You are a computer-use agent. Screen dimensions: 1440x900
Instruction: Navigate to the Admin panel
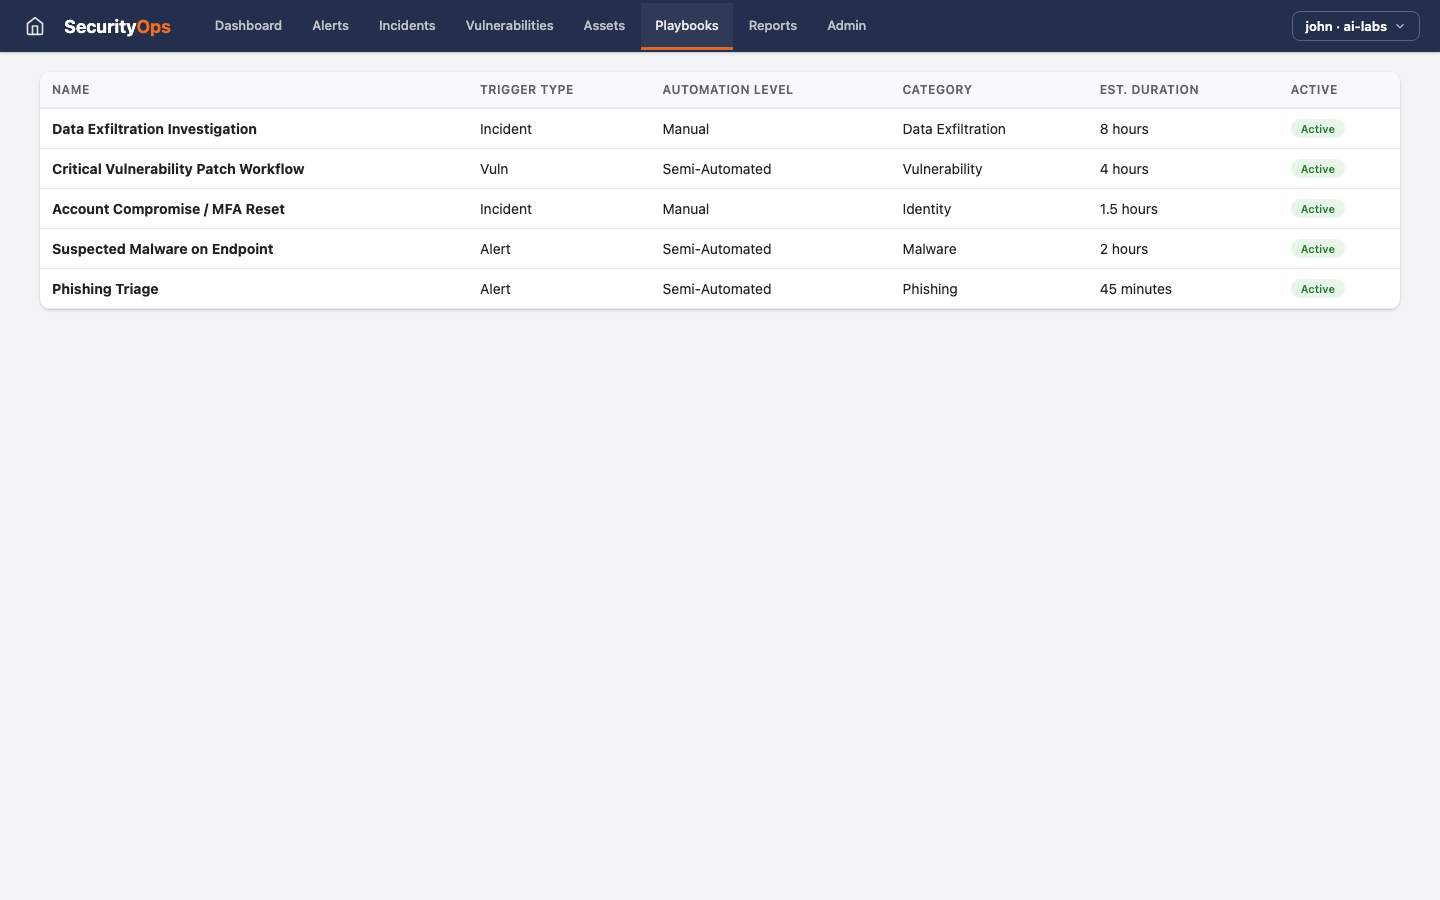pyautogui.click(x=846, y=26)
